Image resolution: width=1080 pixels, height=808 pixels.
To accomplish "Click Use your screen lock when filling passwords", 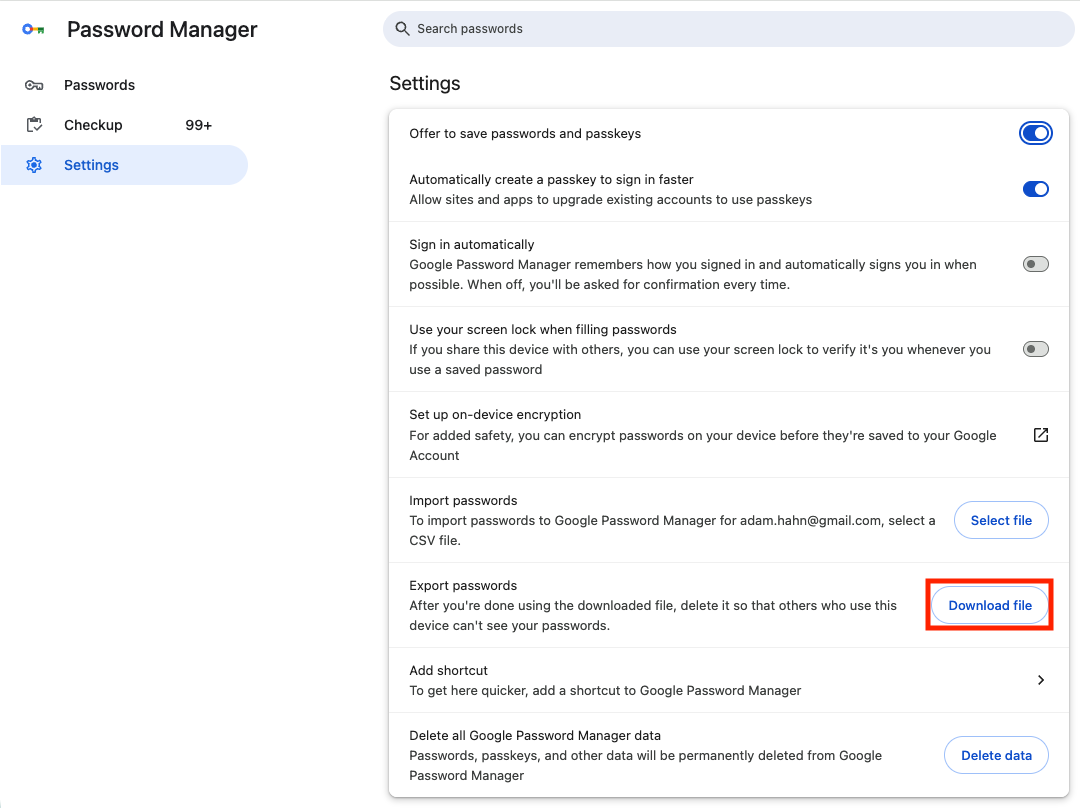I will (x=543, y=329).
